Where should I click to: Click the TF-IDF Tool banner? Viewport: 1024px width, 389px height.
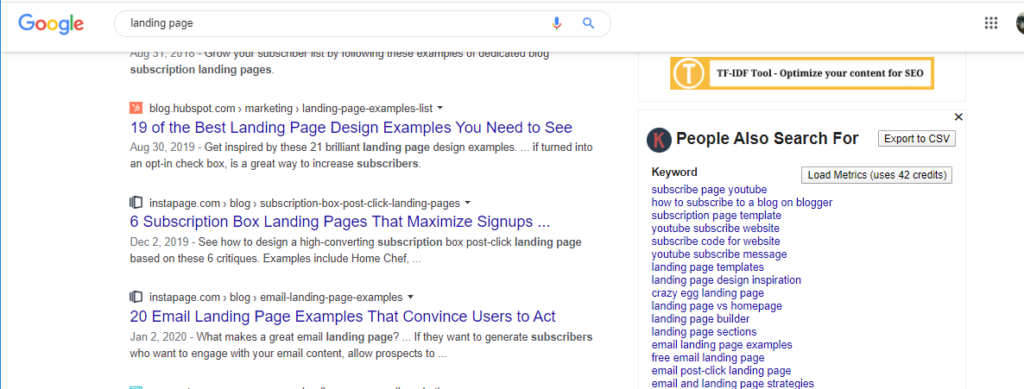coord(802,73)
